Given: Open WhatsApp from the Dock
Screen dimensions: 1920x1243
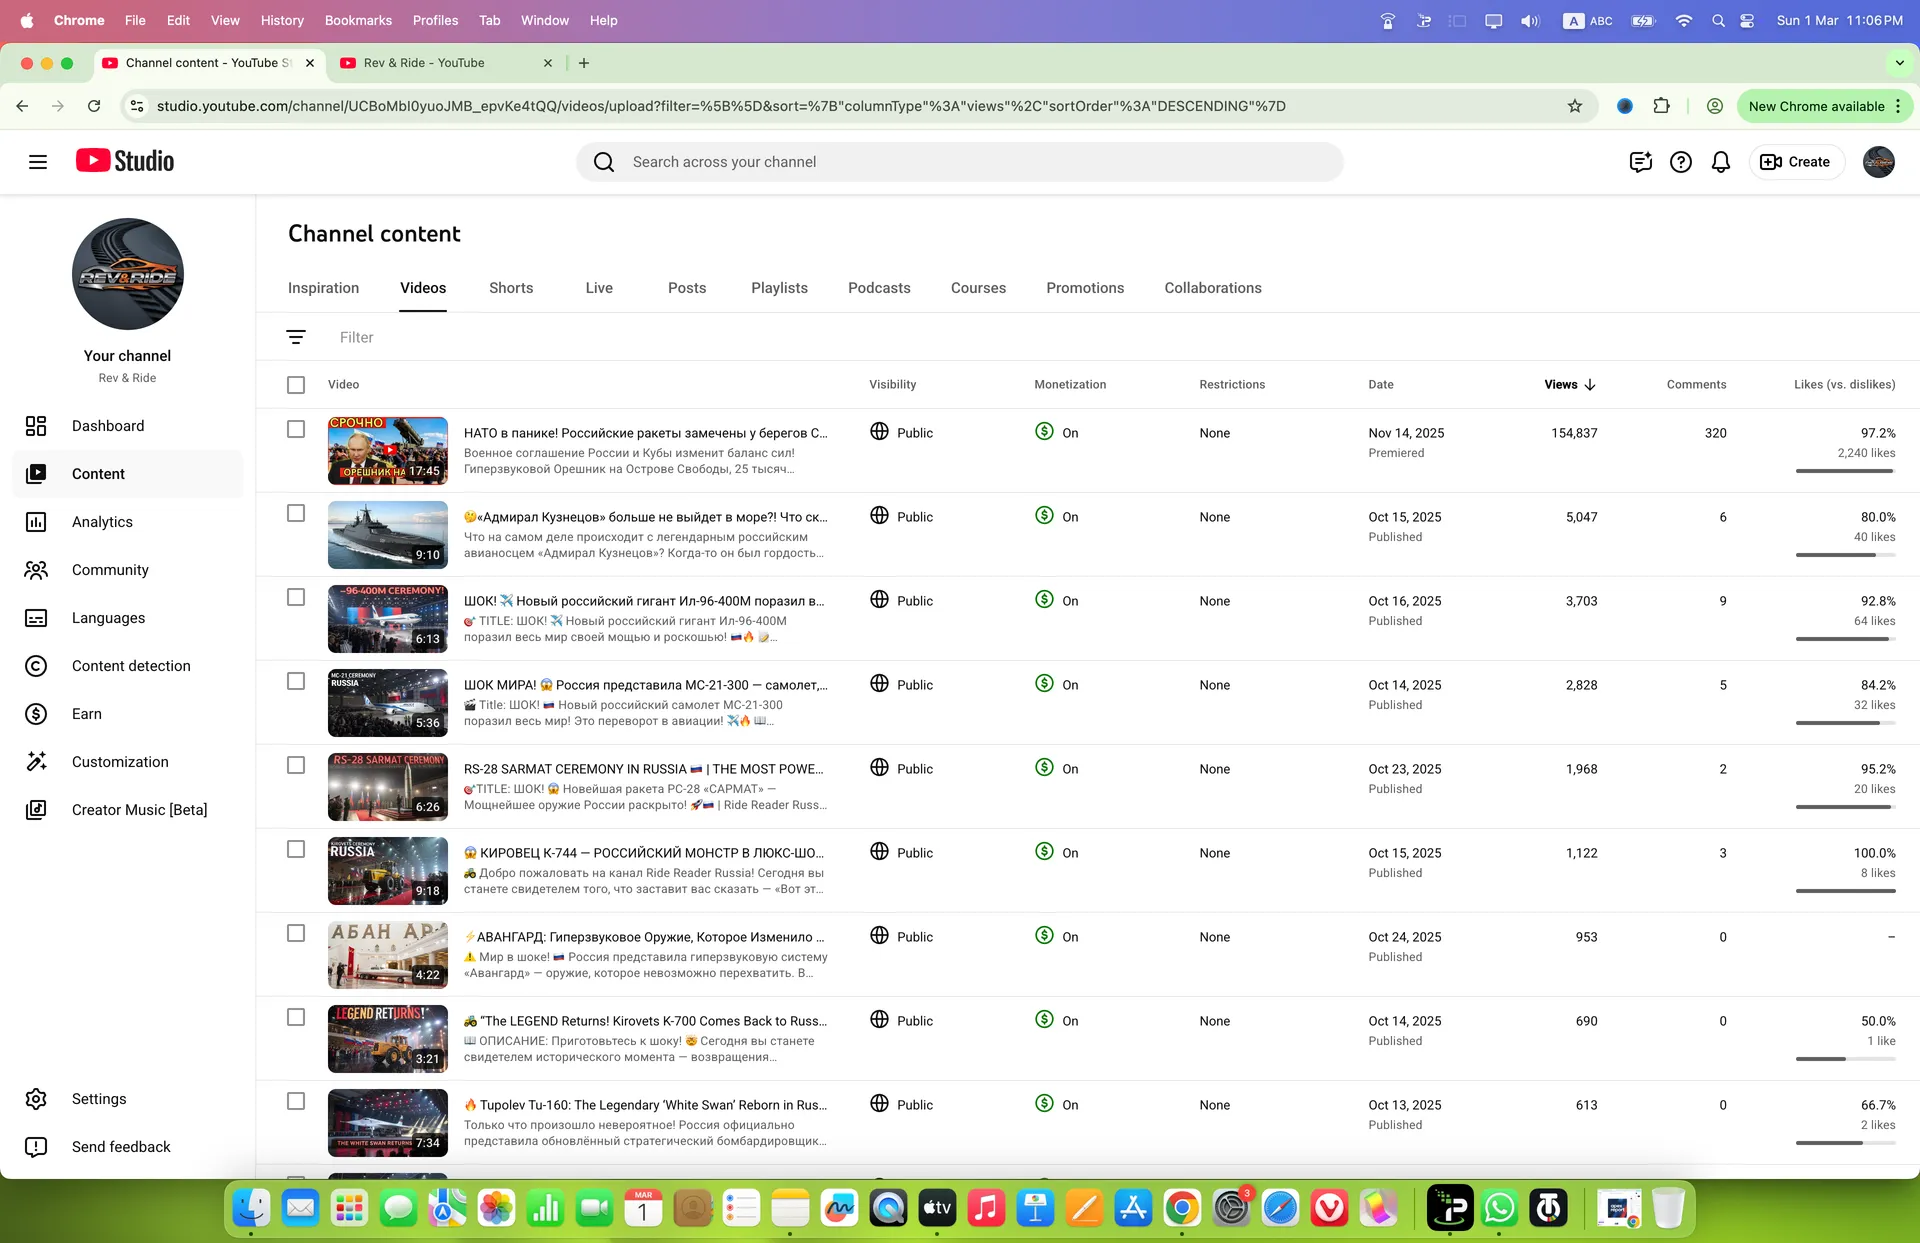Looking at the screenshot, I should point(1499,1208).
